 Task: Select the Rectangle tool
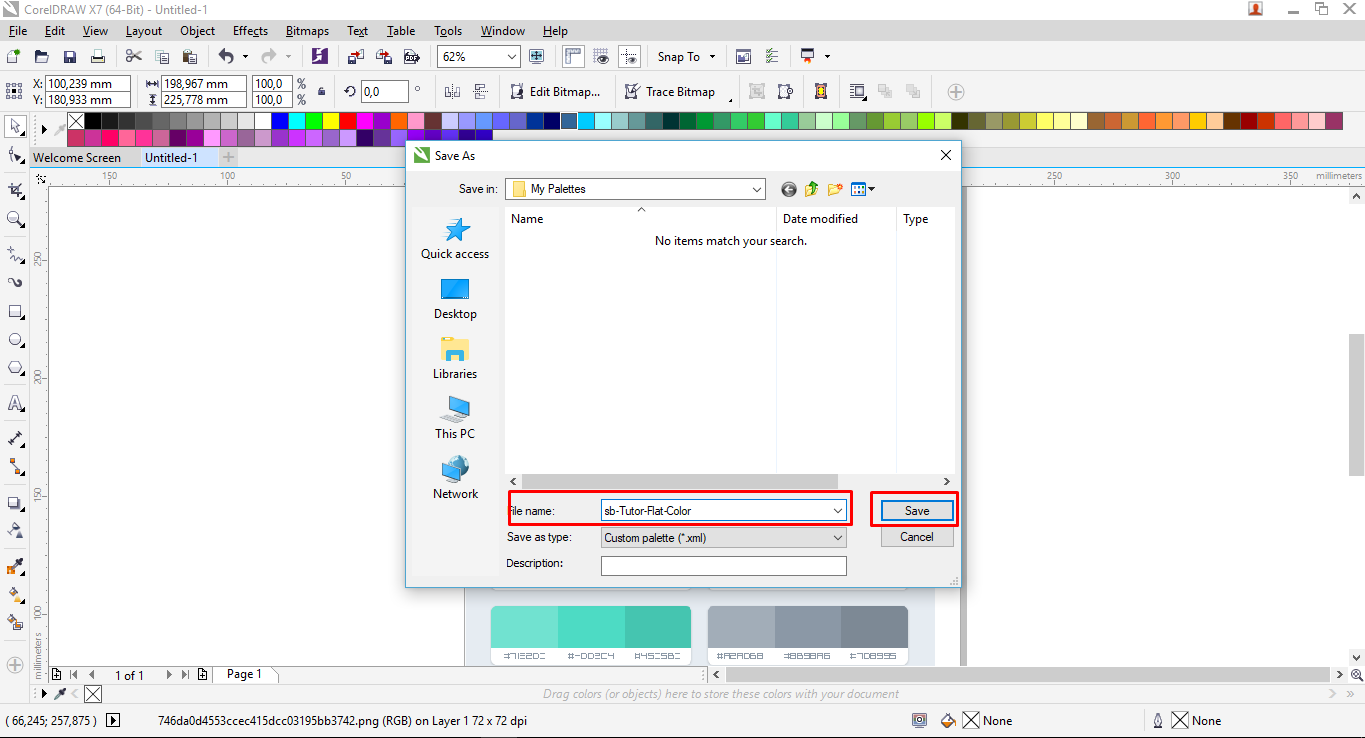click(15, 312)
